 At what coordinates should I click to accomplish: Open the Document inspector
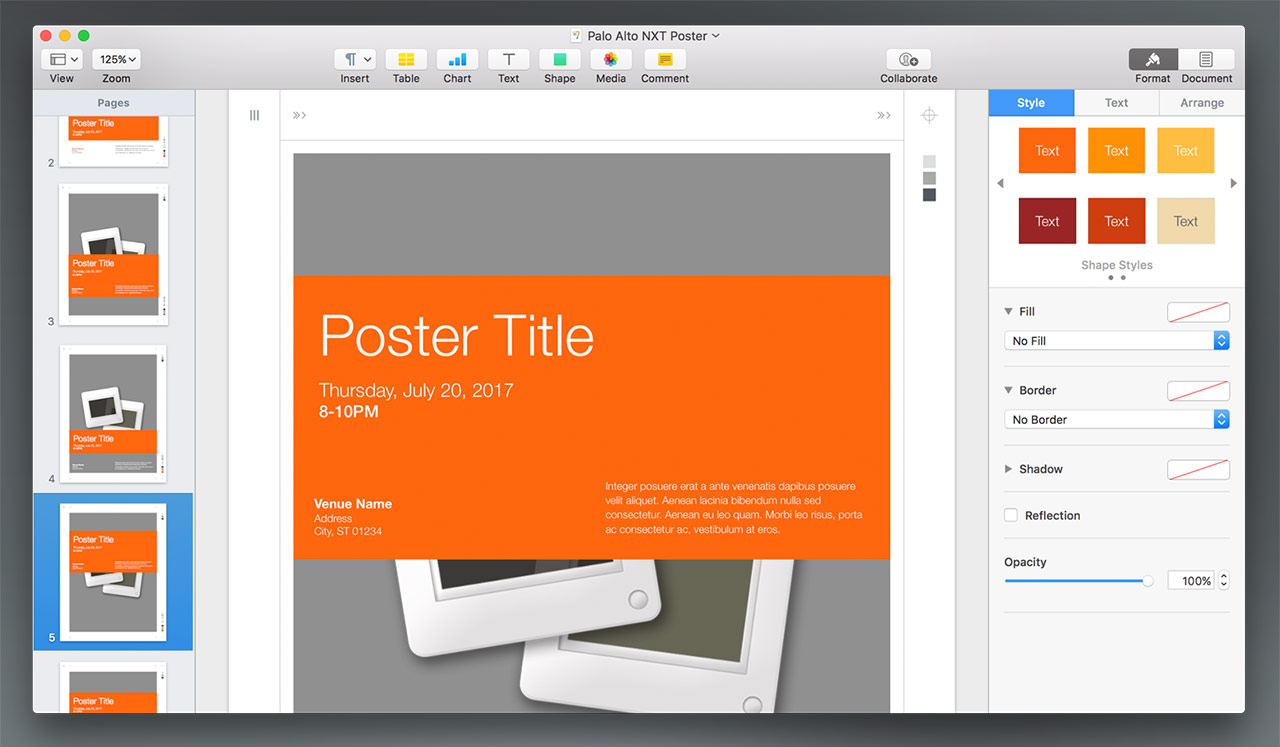click(x=1206, y=60)
